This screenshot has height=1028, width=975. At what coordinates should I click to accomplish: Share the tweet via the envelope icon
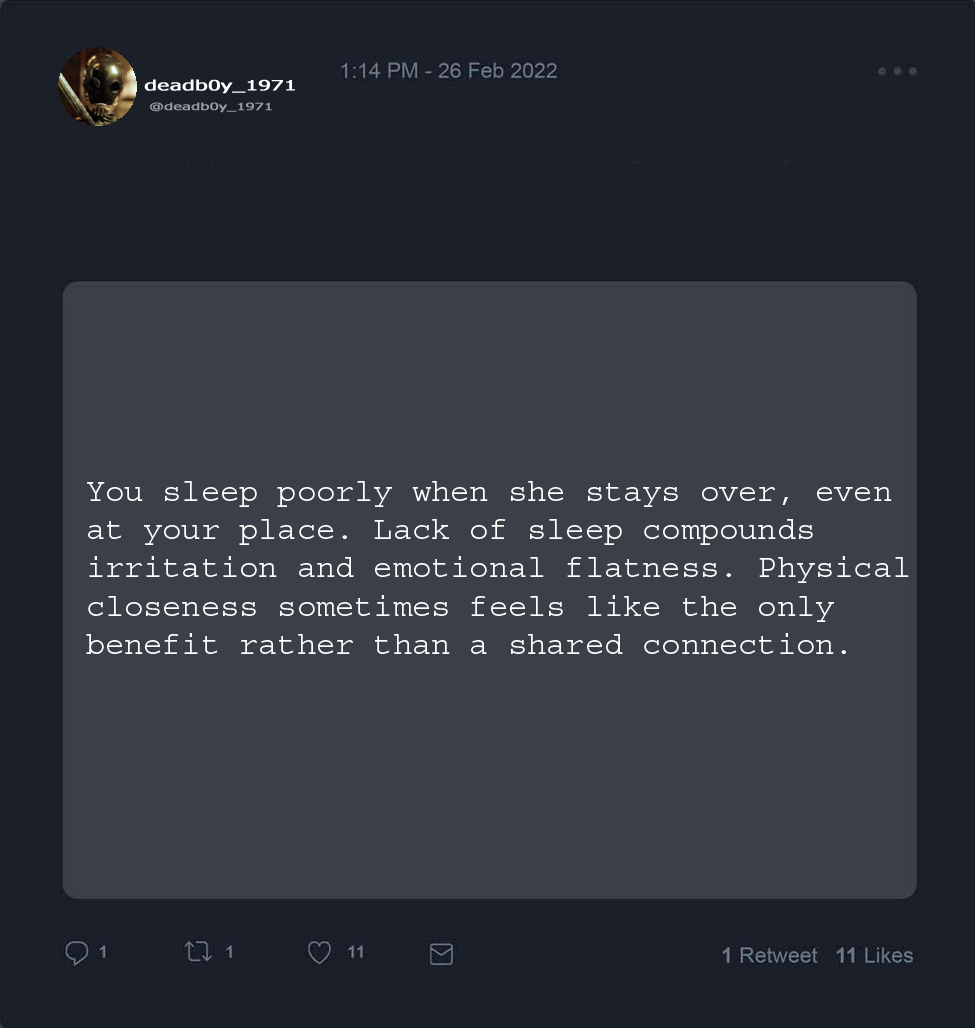(441, 954)
